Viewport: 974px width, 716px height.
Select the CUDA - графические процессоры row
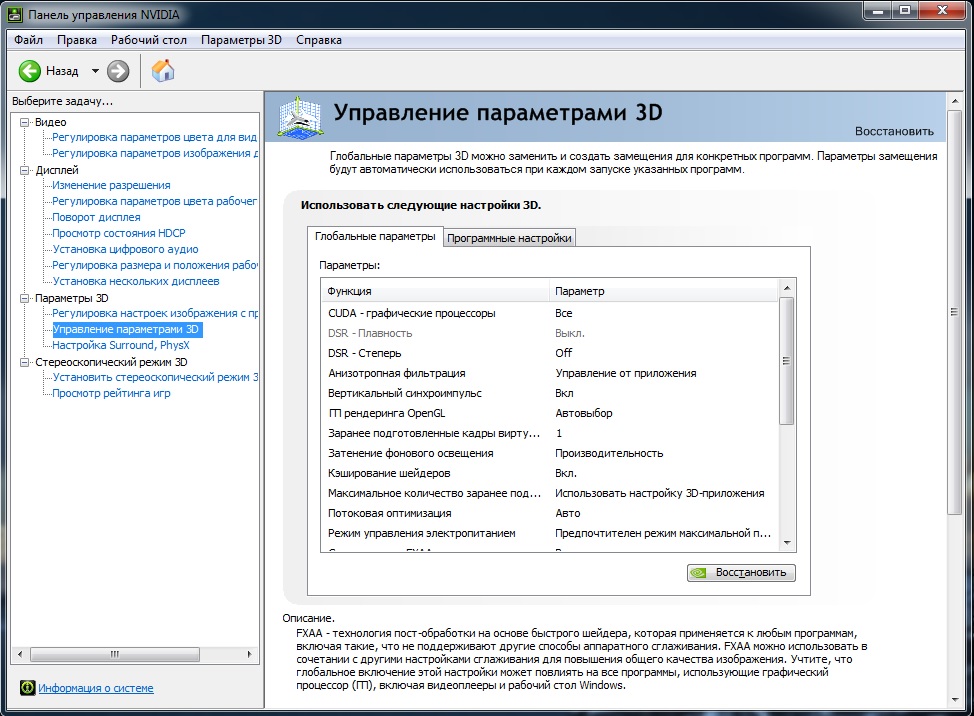click(549, 313)
